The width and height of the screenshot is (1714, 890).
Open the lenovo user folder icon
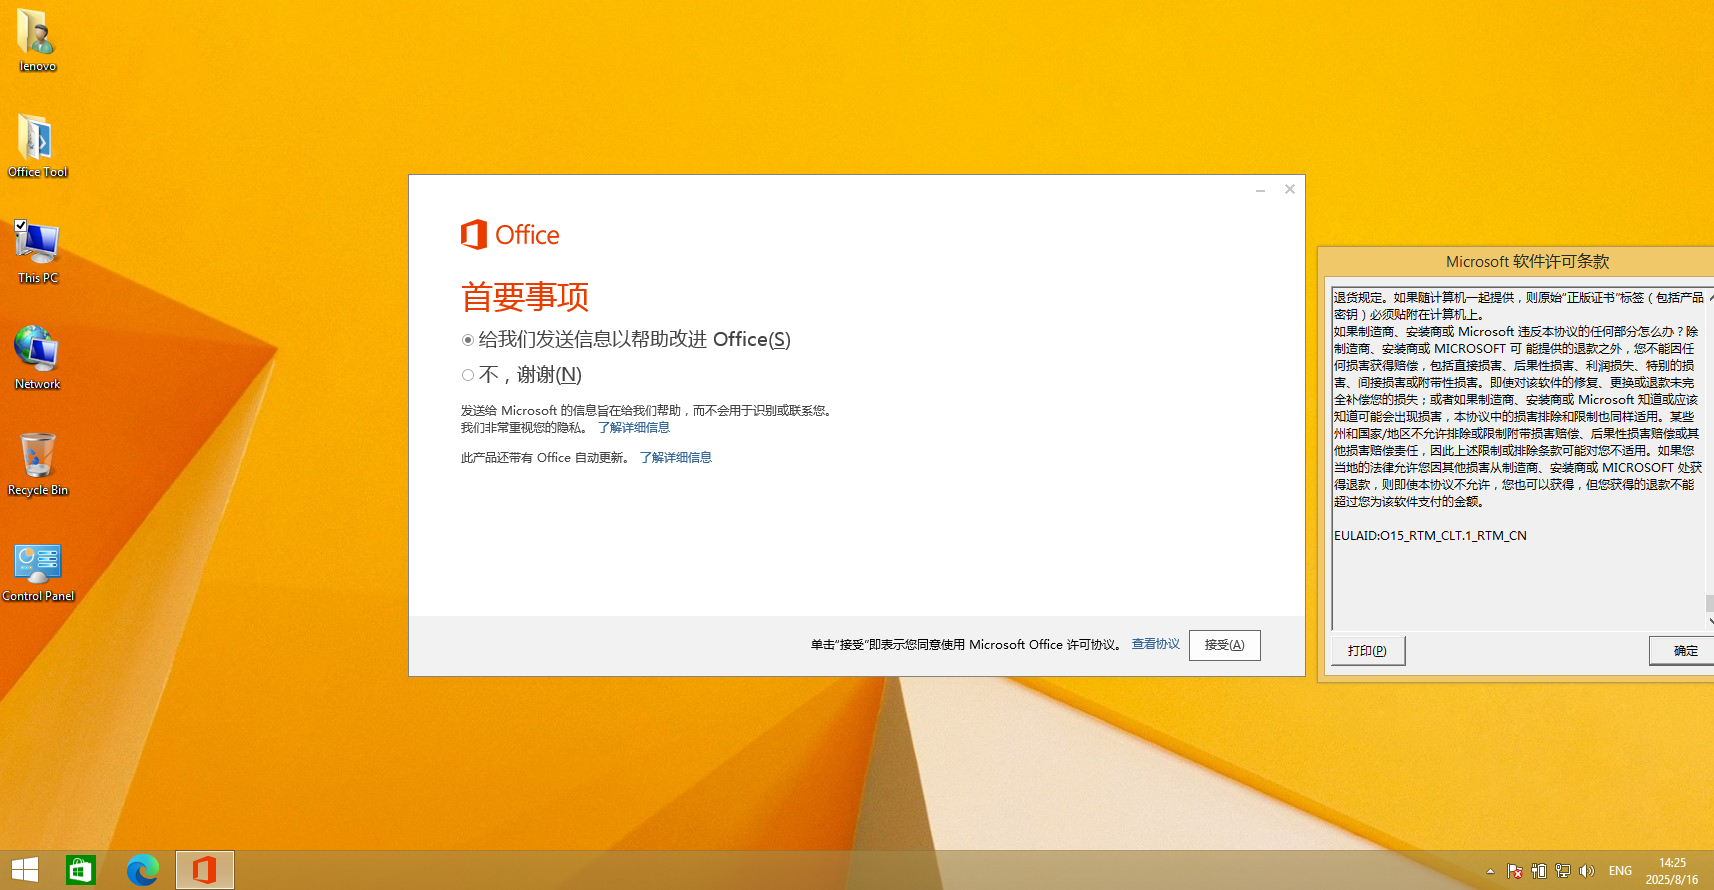pyautogui.click(x=37, y=34)
